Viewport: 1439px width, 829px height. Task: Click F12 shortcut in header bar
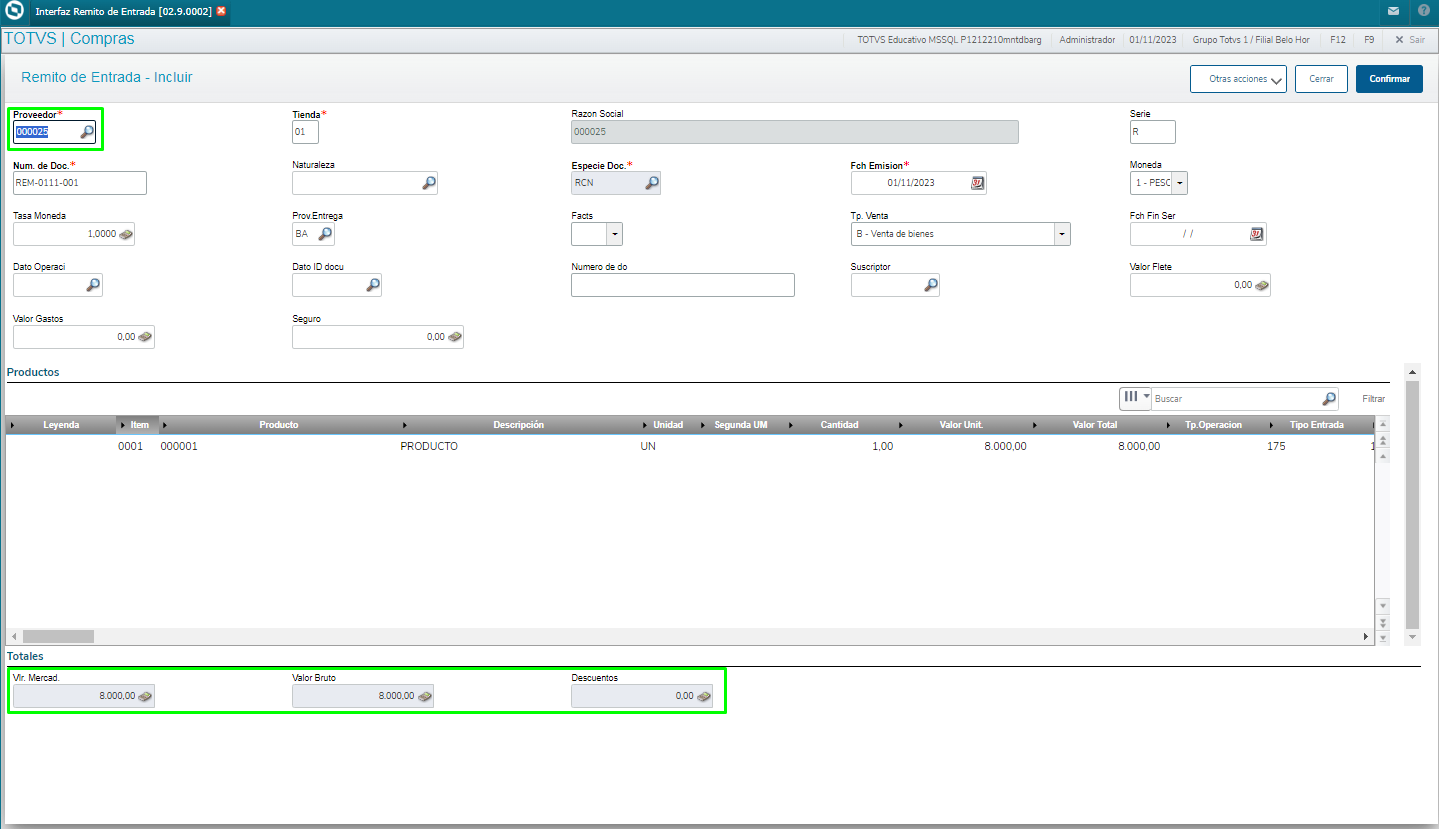tap(1337, 40)
